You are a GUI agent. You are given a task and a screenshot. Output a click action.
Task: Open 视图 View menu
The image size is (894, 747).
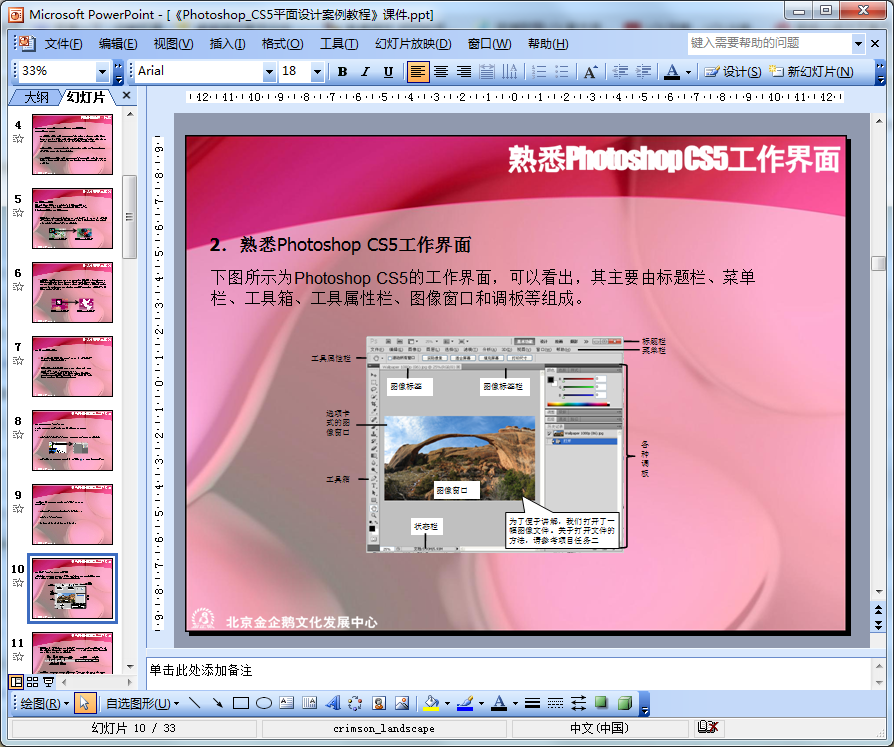point(173,44)
